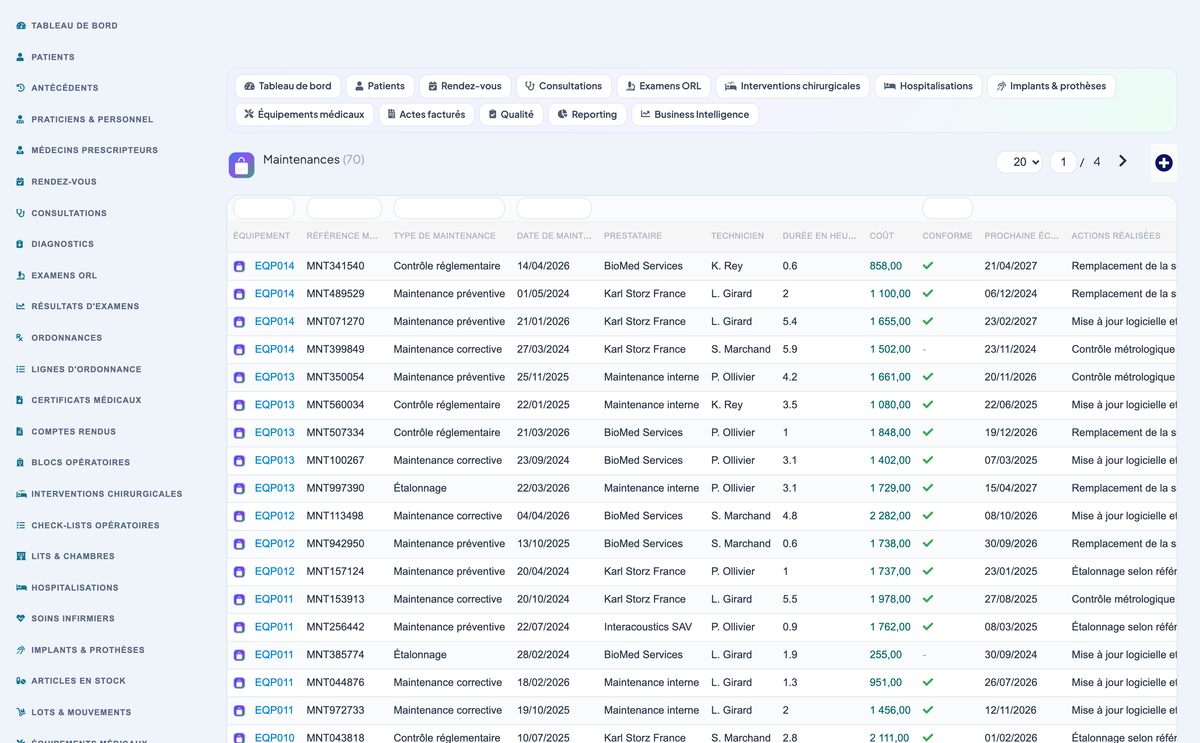Viewport: 1200px width, 743px height.
Task: Open Actes facturés top tab
Action: click(x=427, y=114)
